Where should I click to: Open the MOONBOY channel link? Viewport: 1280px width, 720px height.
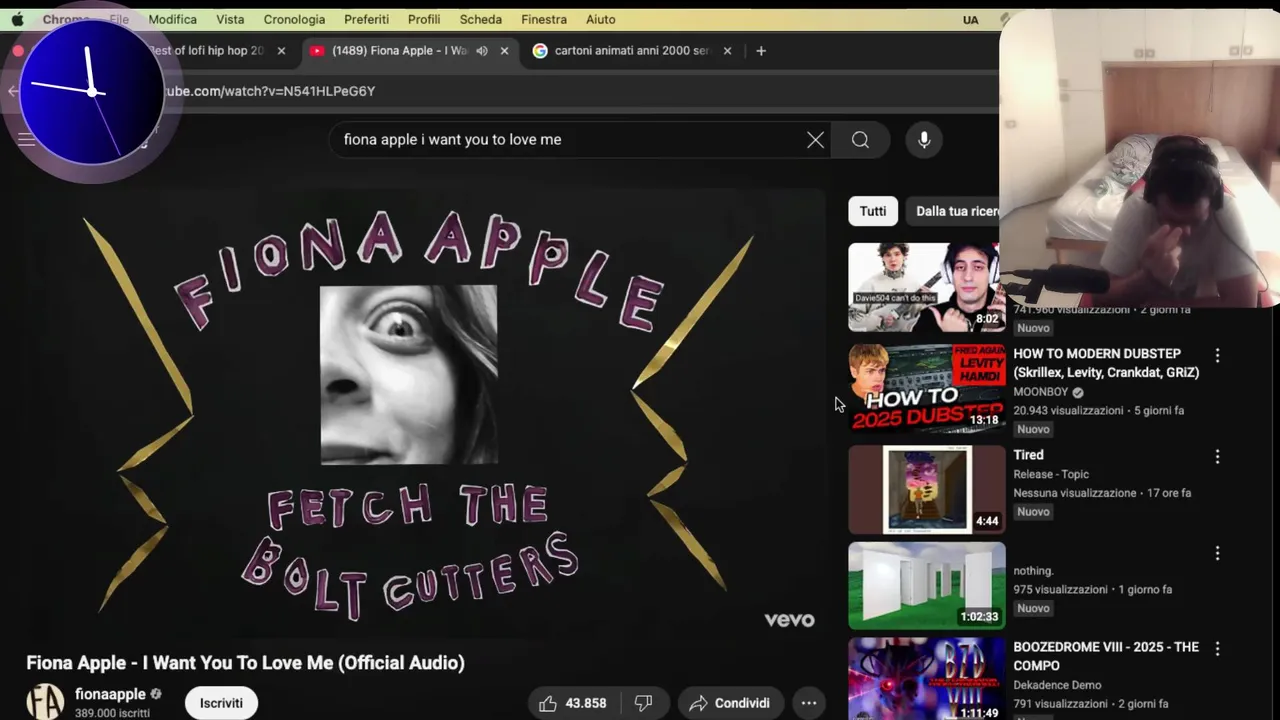click(x=1040, y=392)
